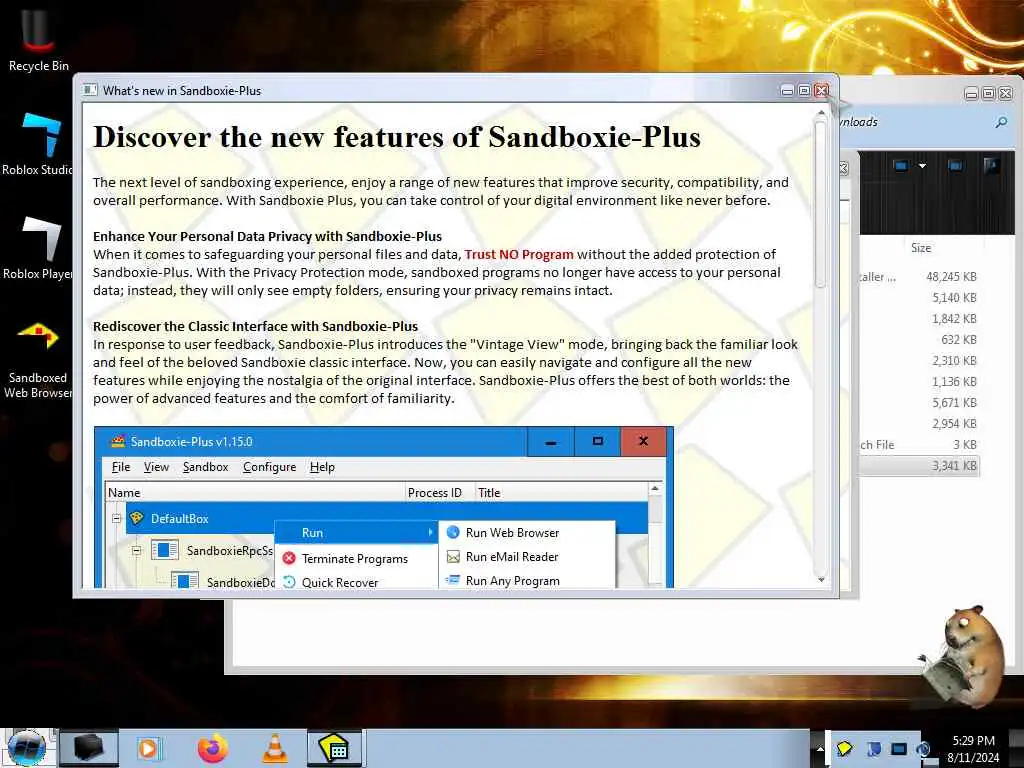Click the Explorer help icon
The image size is (1024, 768).
coord(991,166)
